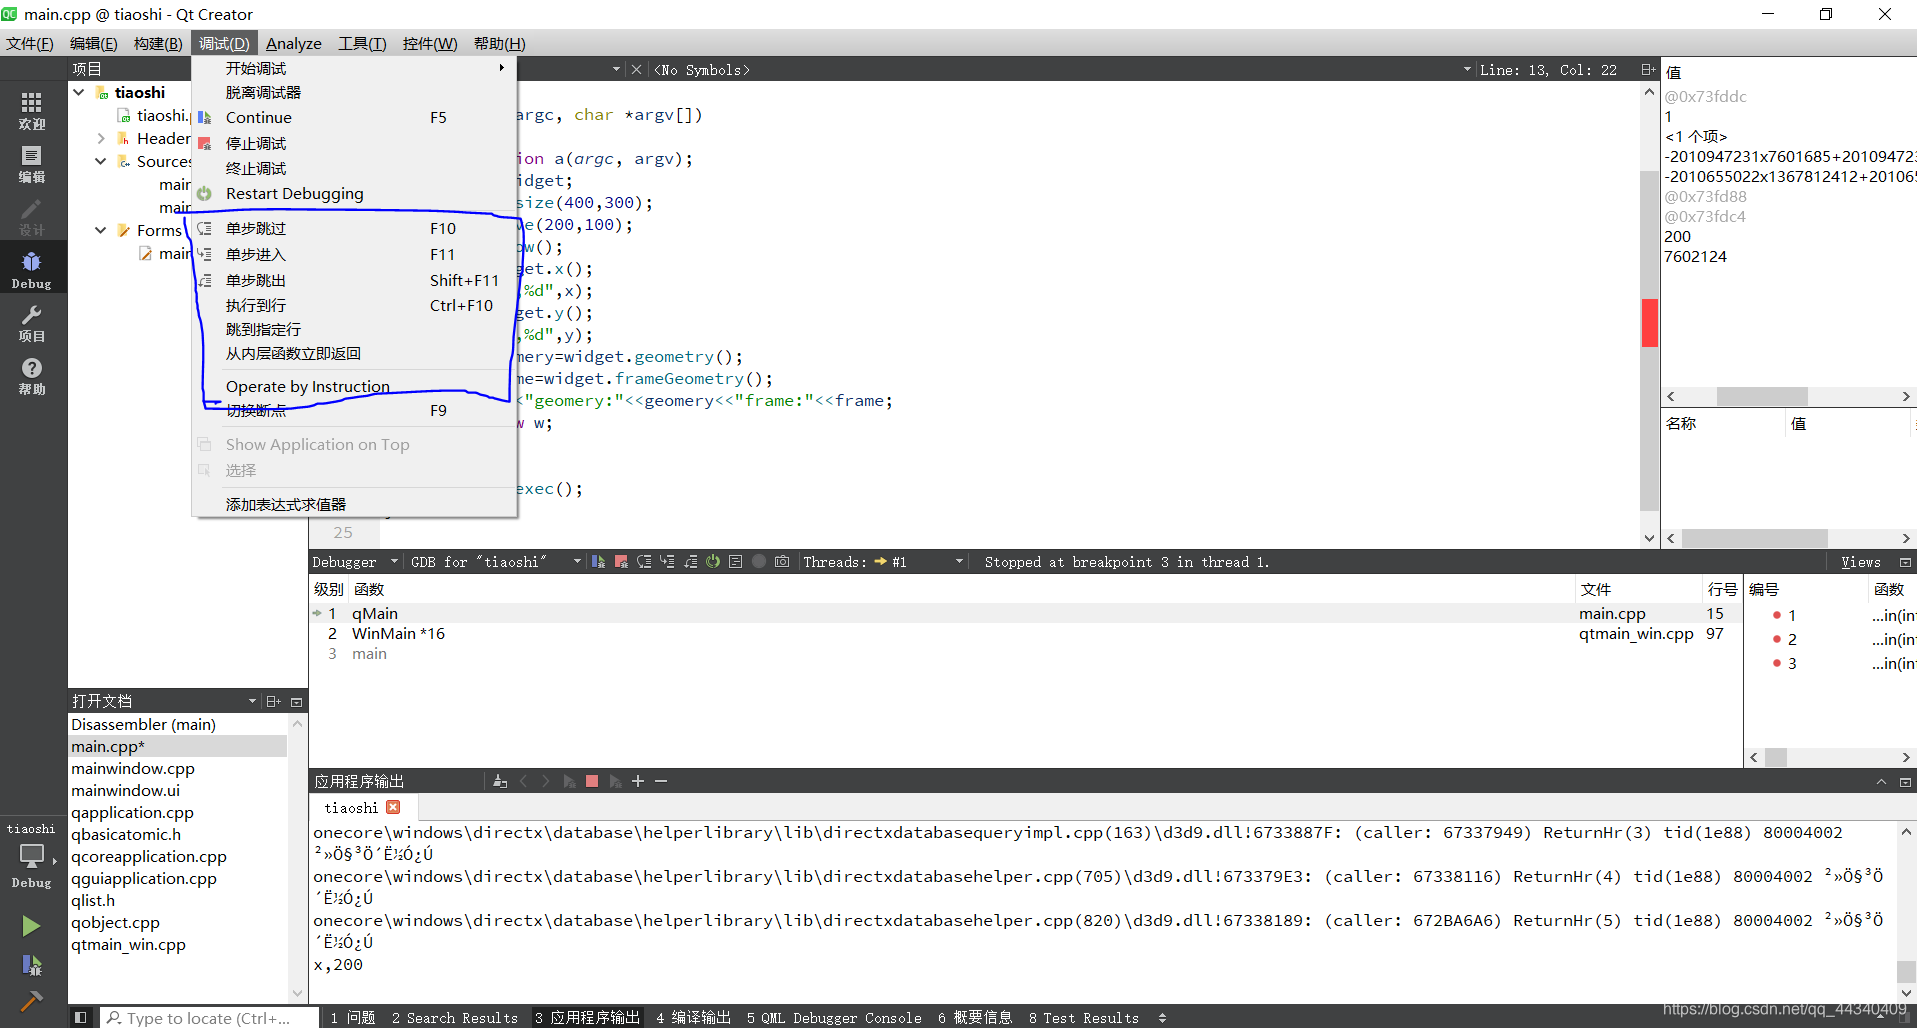The image size is (1917, 1028).
Task: Click the Type to locate field
Action: pos(208,1017)
